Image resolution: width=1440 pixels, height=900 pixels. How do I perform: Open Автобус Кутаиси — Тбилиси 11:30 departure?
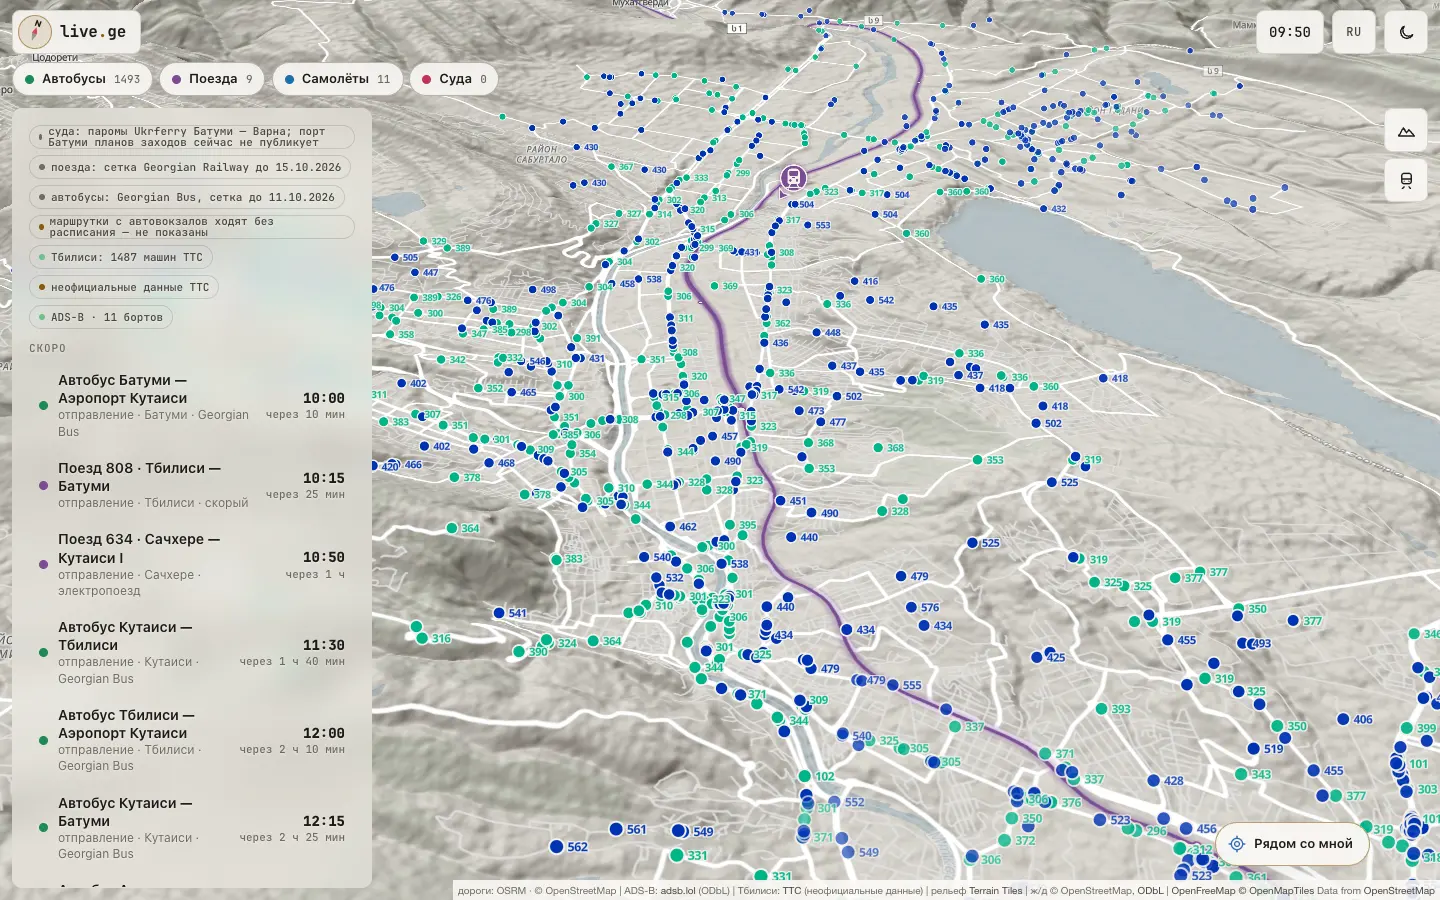coord(192,653)
